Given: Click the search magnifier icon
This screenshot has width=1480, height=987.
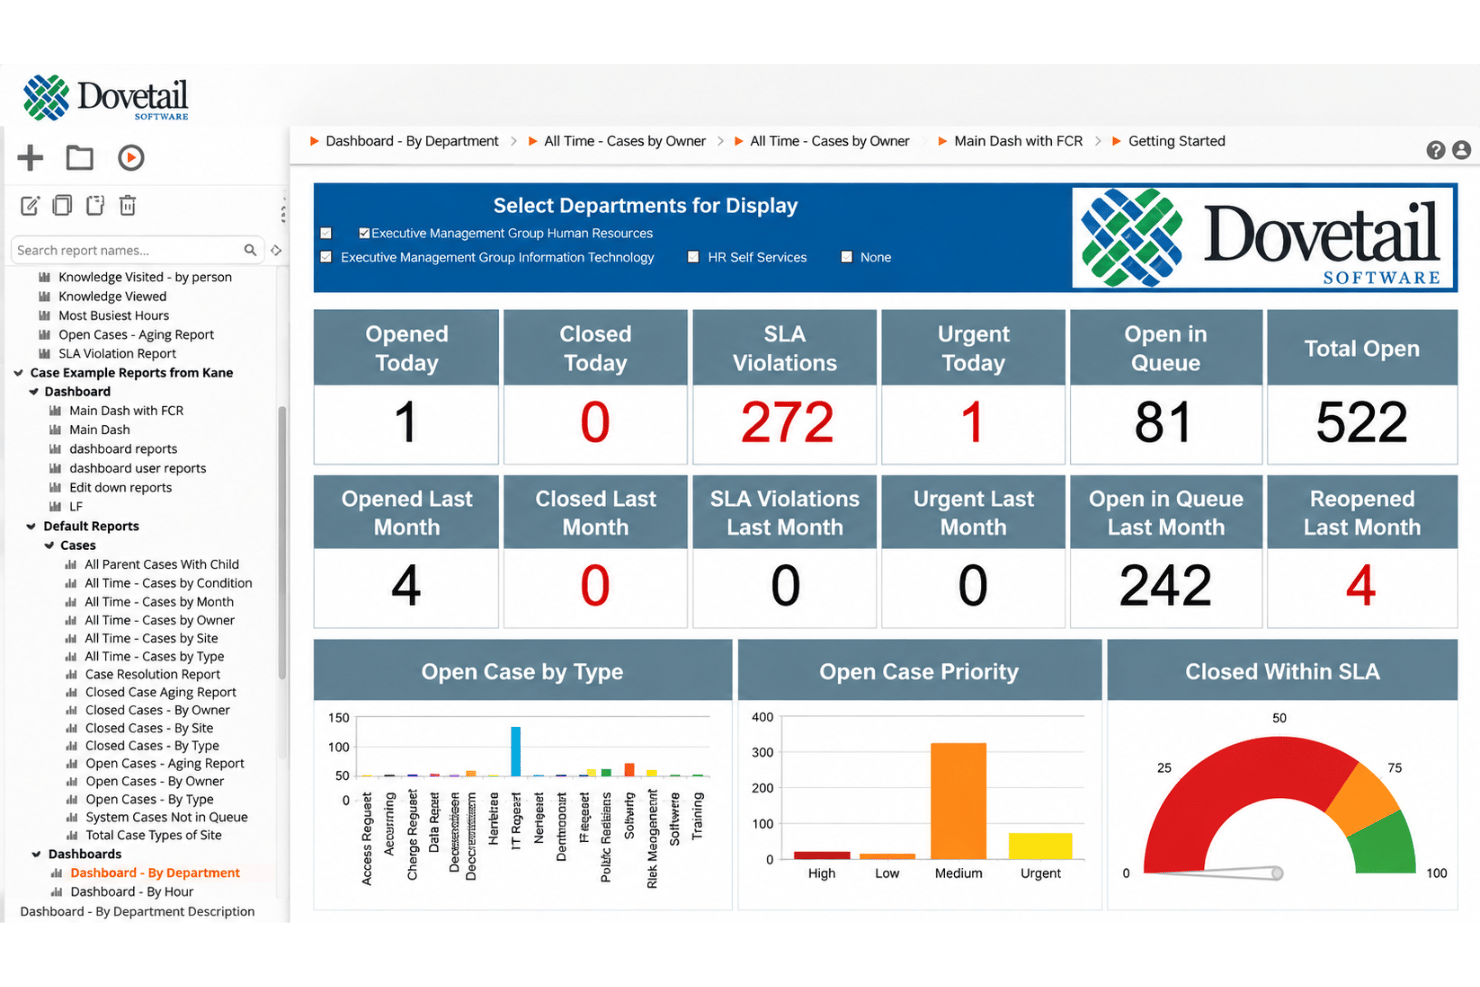Looking at the screenshot, I should [x=250, y=250].
